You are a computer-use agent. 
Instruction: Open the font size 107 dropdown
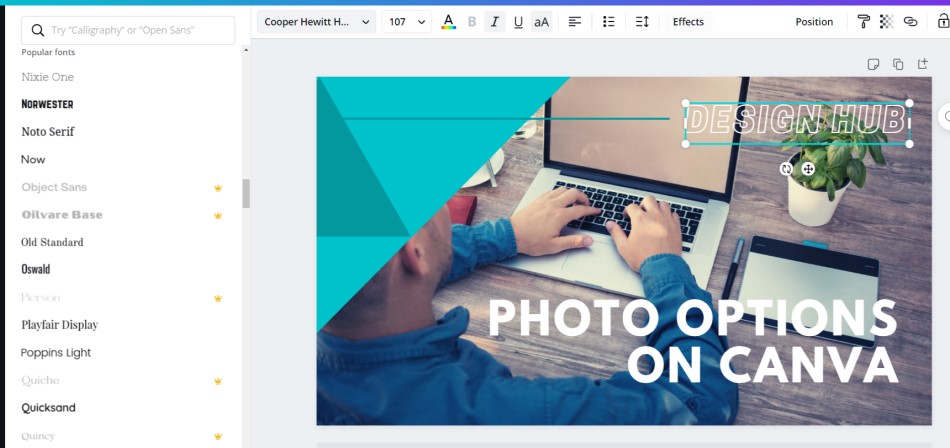[x=407, y=22]
